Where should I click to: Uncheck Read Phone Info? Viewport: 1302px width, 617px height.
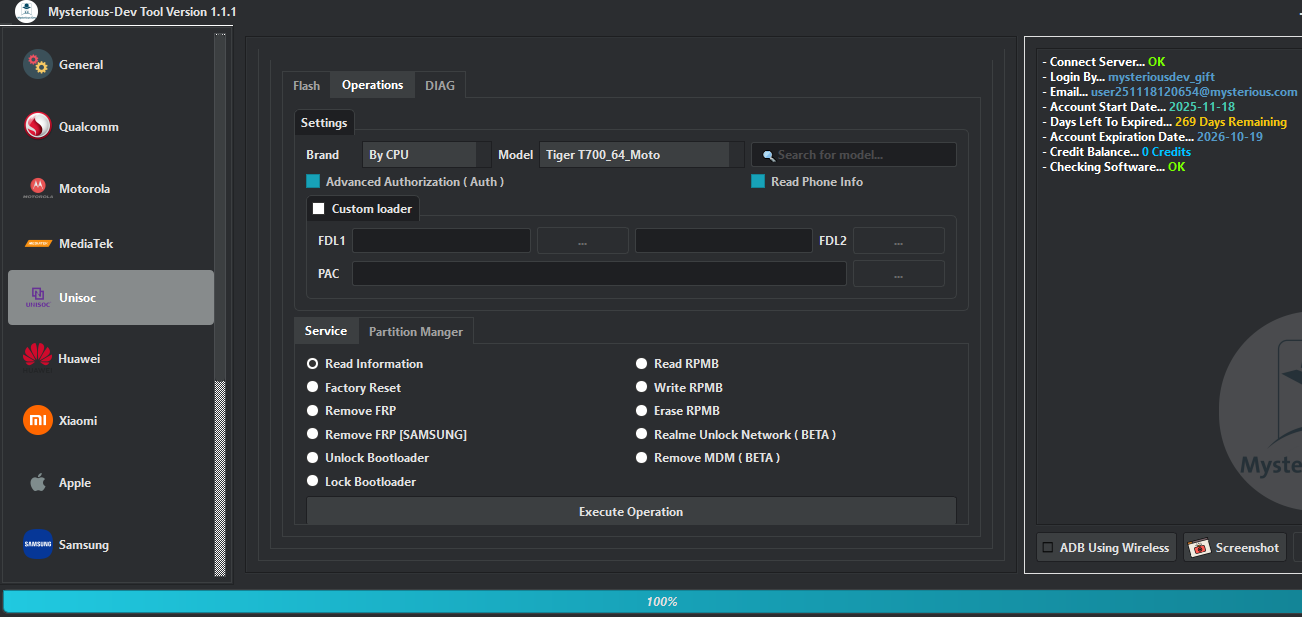[x=757, y=181]
